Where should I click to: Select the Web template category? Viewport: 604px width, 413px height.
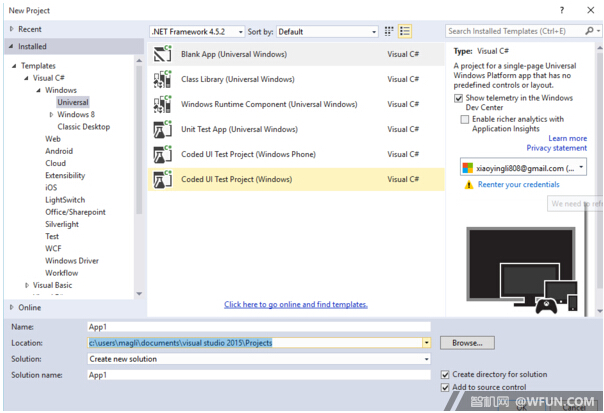[x=53, y=139]
